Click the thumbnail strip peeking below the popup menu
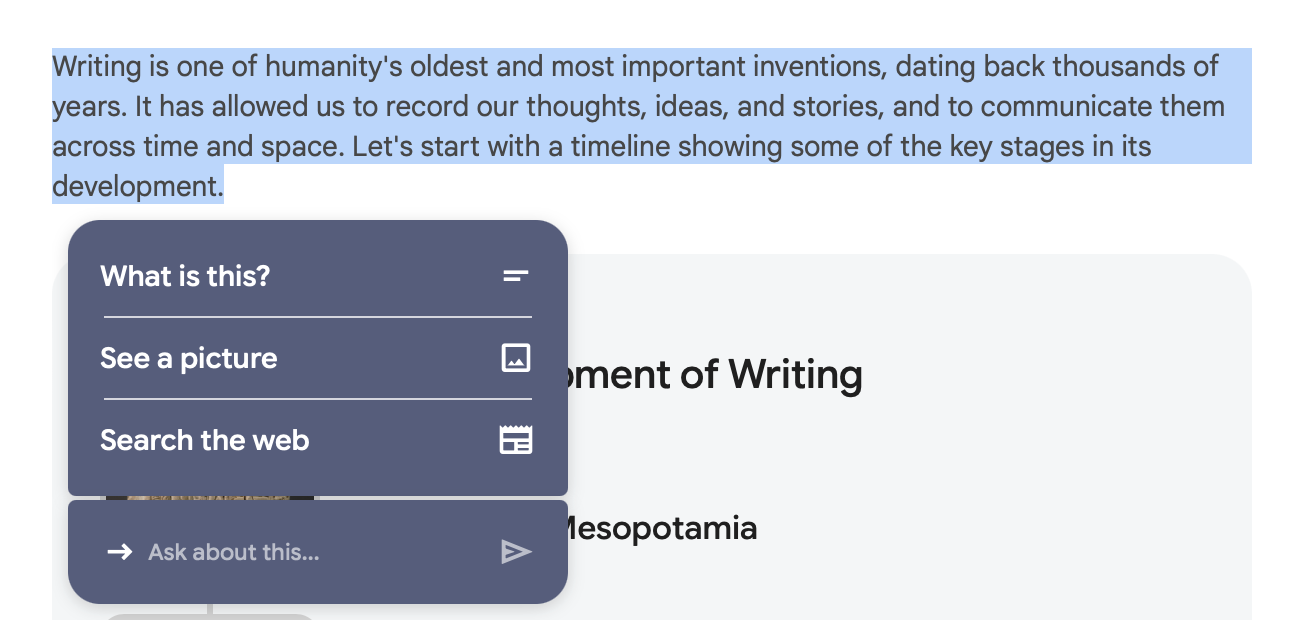1294x620 pixels. [x=210, y=497]
